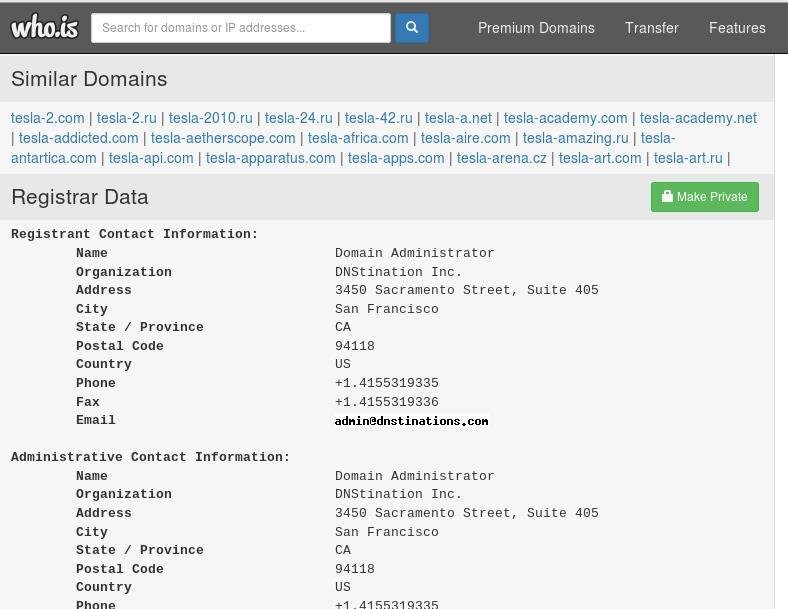This screenshot has height=609, width=788.
Task: Open tesla-aire.com link
Action: (x=465, y=138)
